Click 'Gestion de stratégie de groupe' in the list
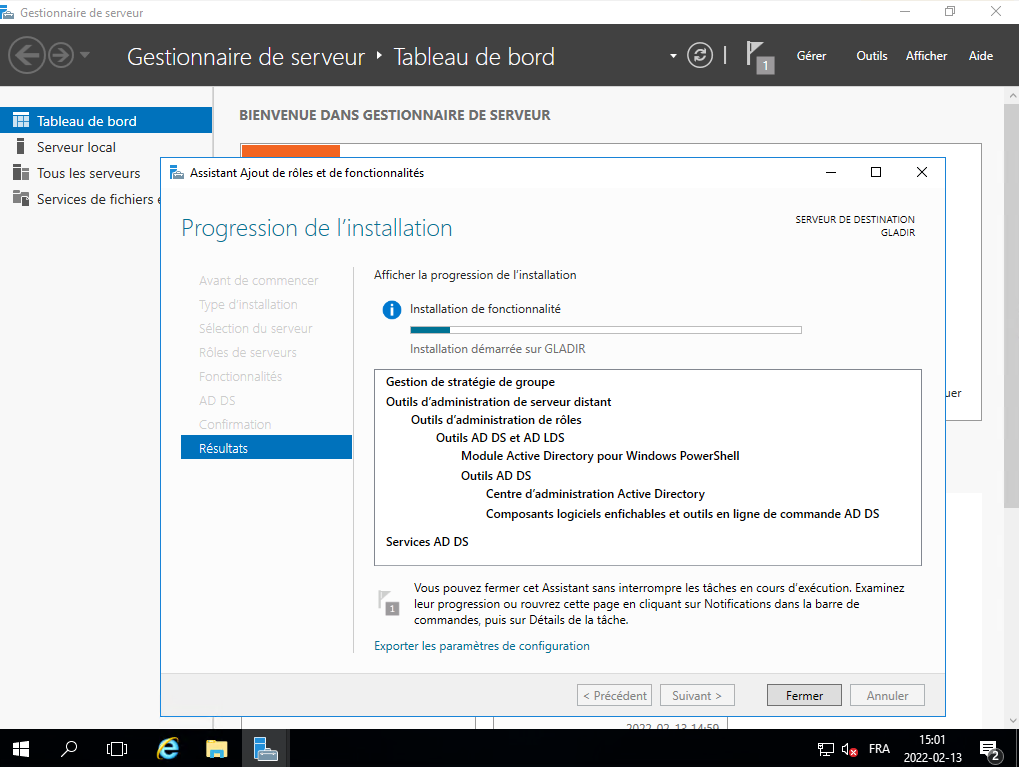Viewport: 1019px width, 767px height. [471, 382]
